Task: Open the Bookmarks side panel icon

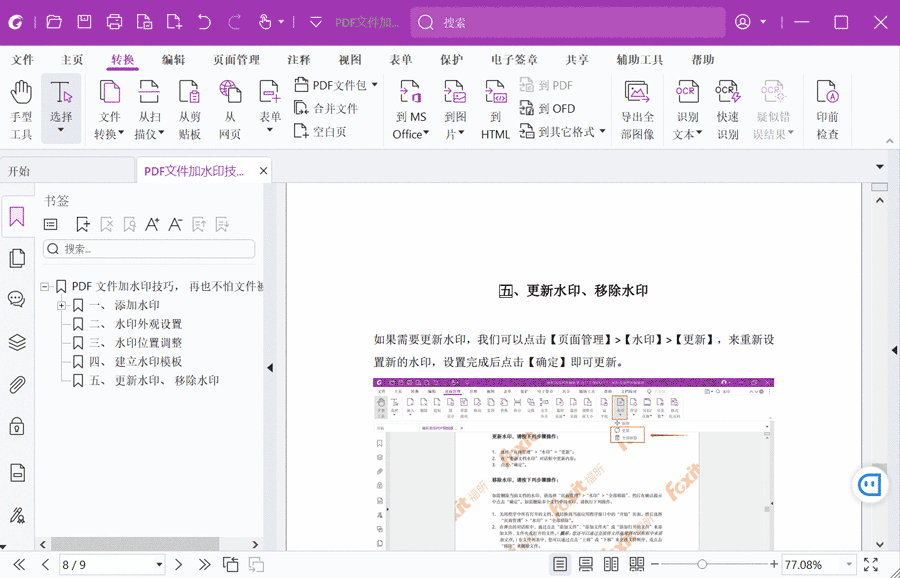Action: click(x=17, y=217)
